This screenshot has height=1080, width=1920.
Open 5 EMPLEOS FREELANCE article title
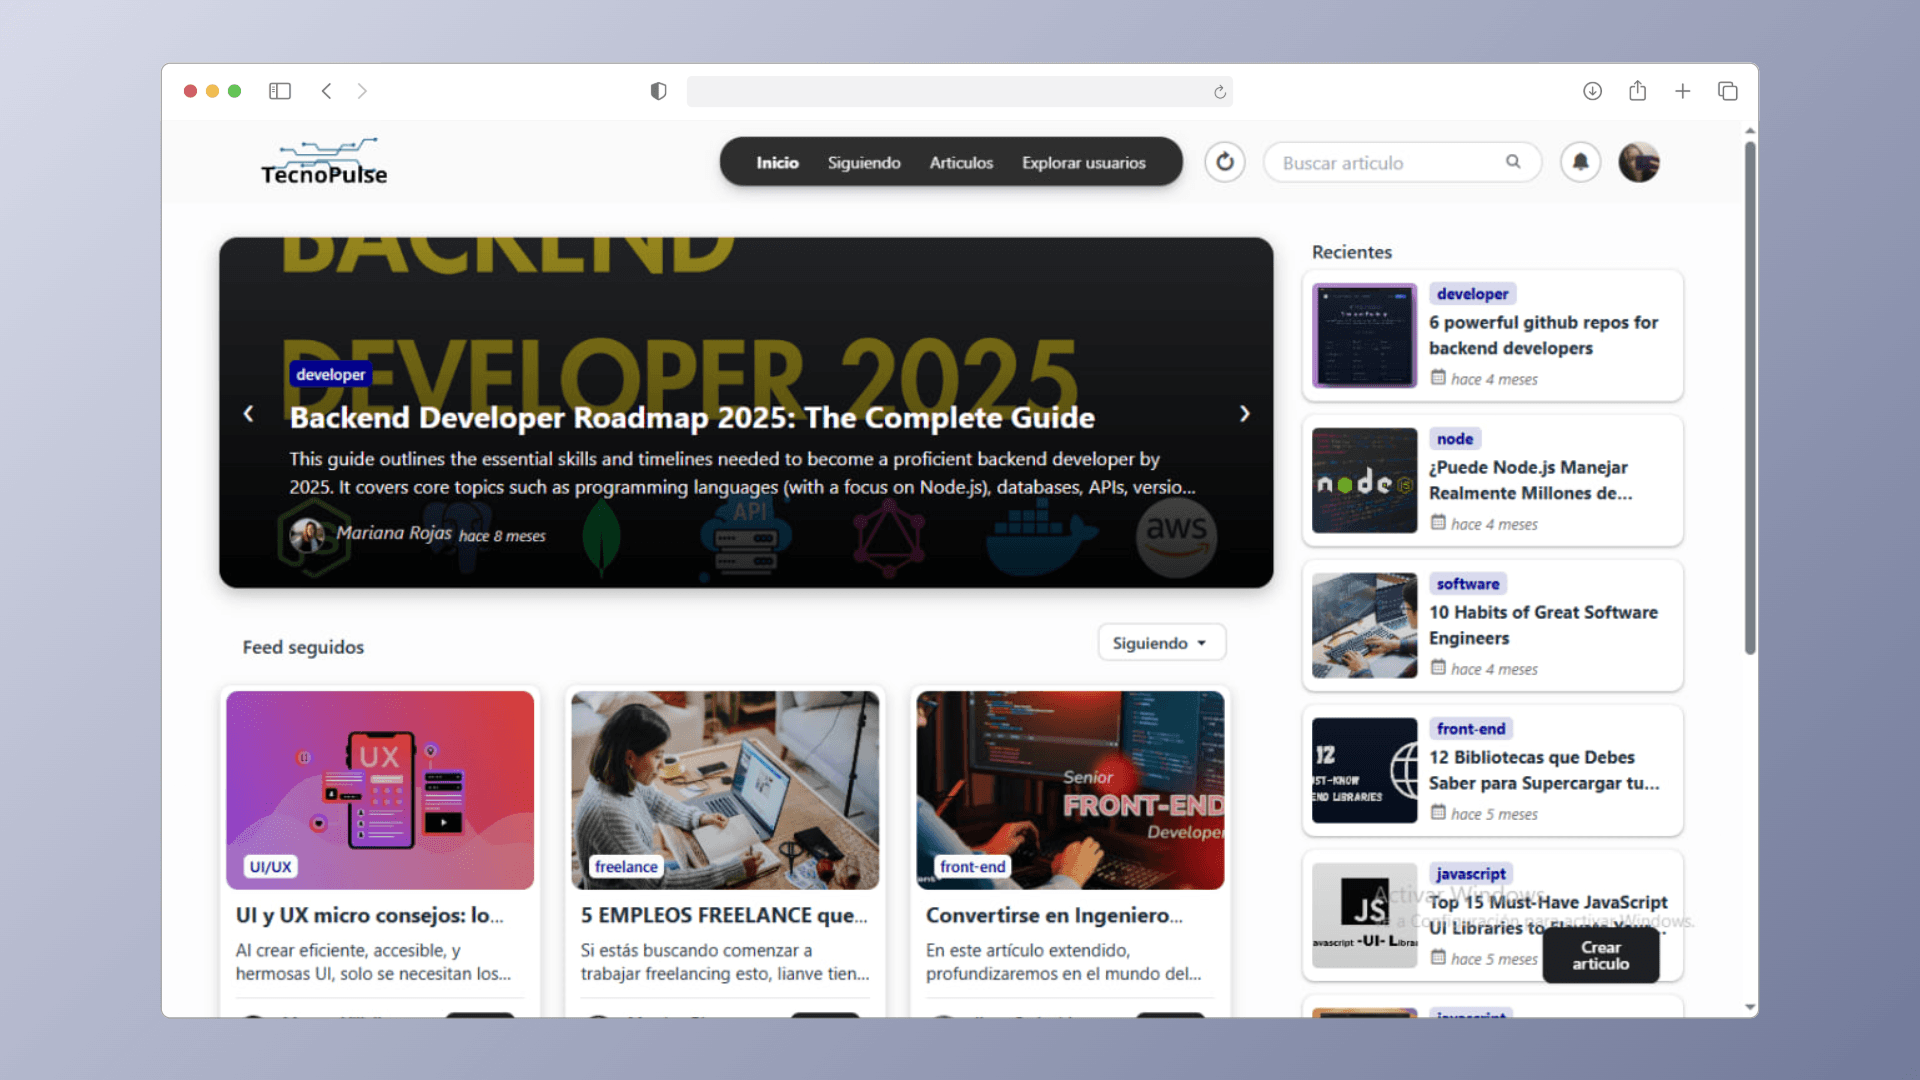pos(724,915)
